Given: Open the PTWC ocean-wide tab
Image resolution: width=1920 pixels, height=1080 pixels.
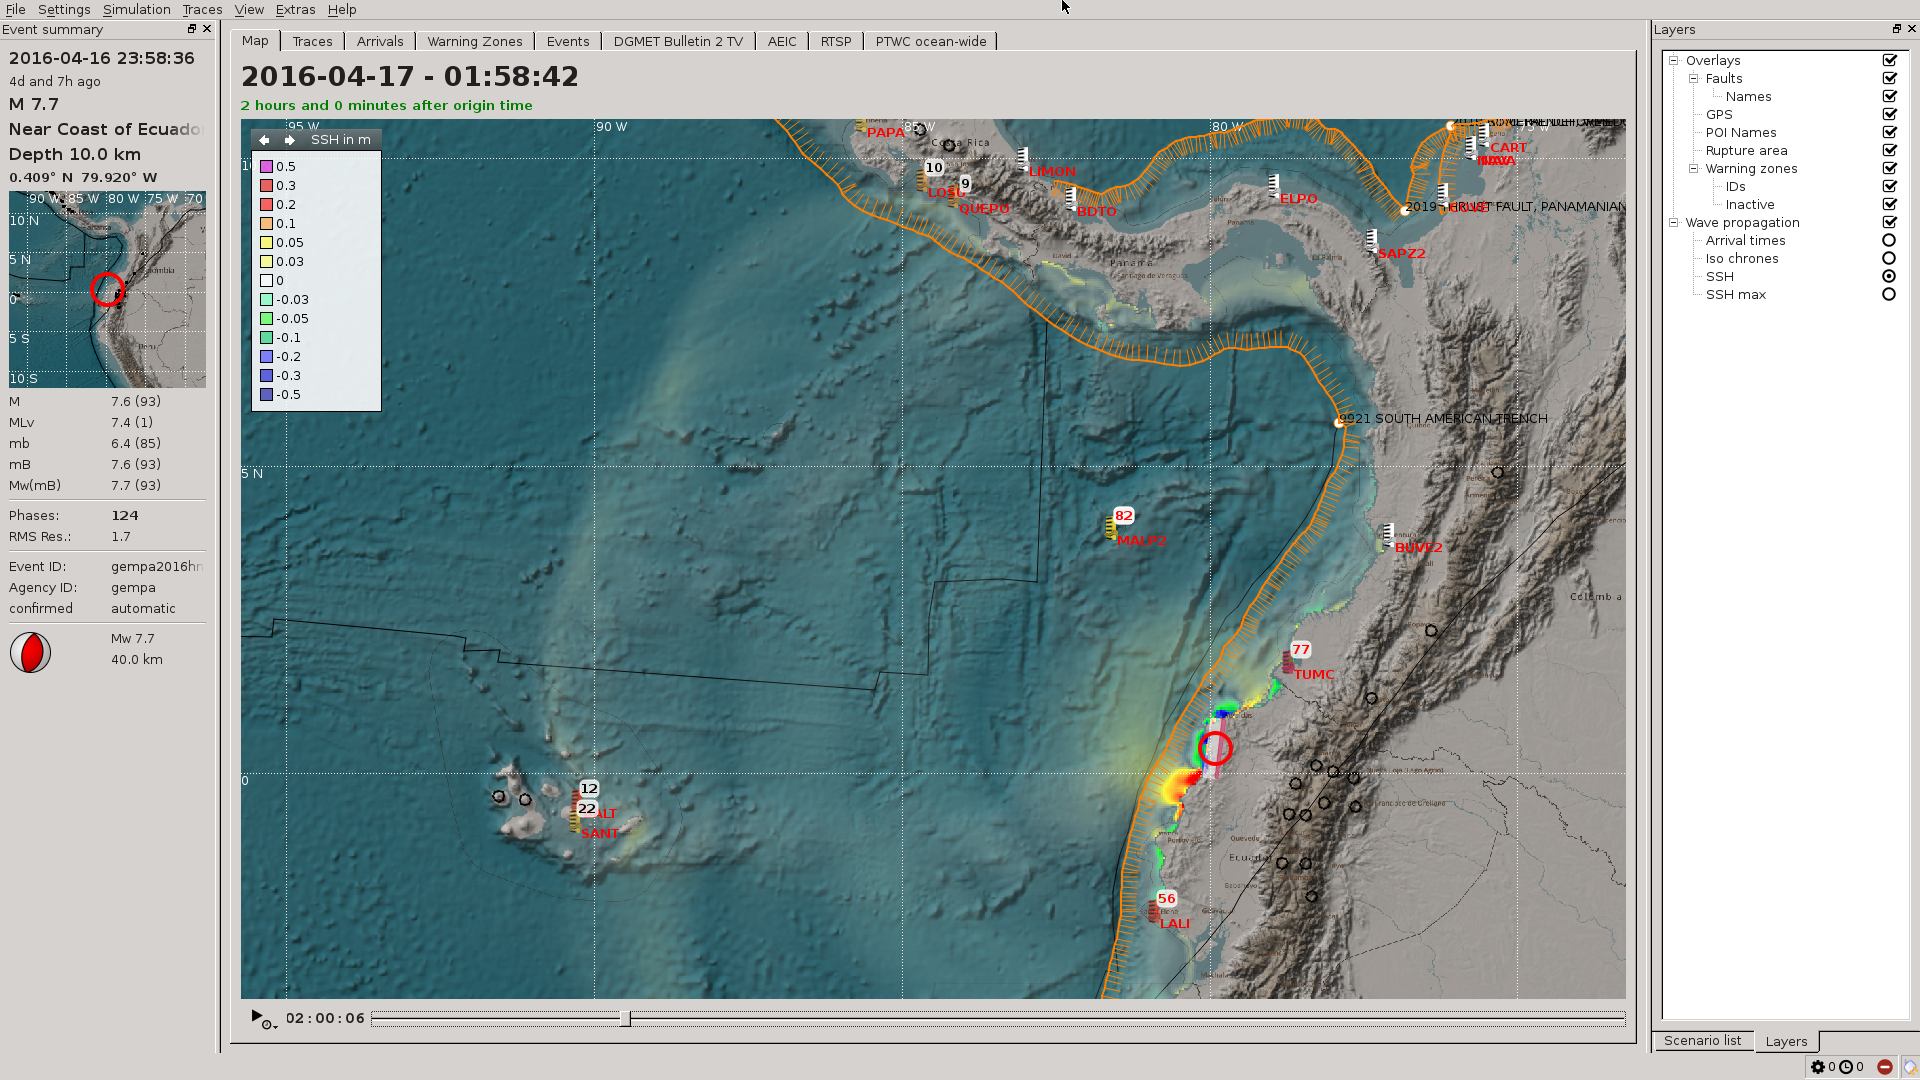Looking at the screenshot, I should 931,41.
